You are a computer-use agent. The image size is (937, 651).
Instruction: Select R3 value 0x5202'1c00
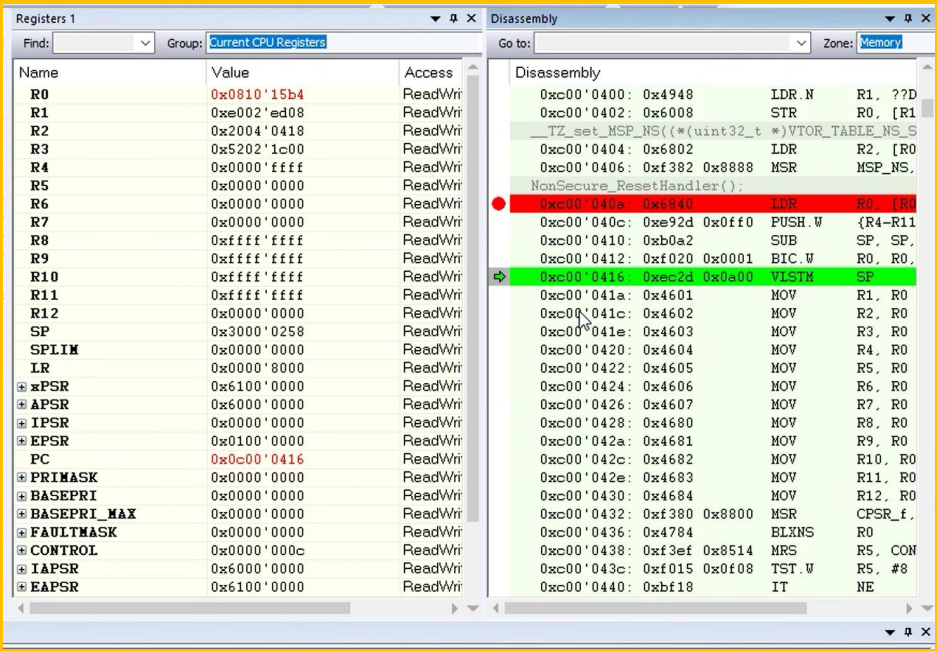coord(258,149)
